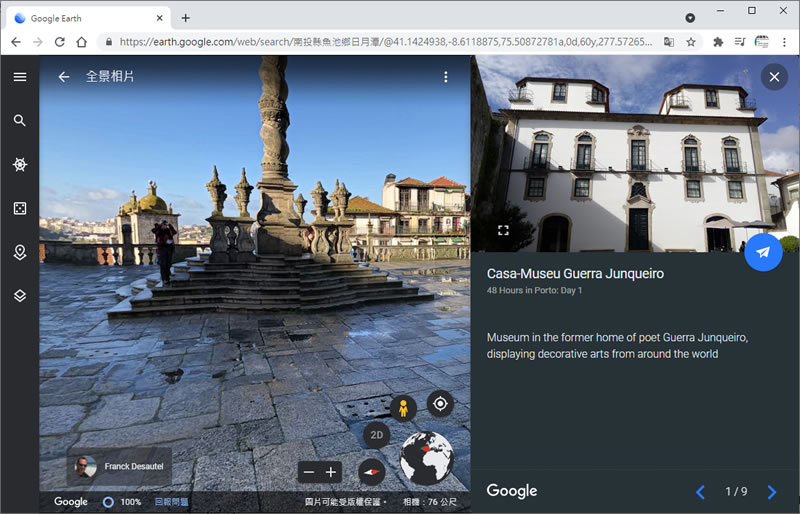800x514 pixels.
Task: Click the Franck Desautel photographer badge
Action: (x=119, y=466)
